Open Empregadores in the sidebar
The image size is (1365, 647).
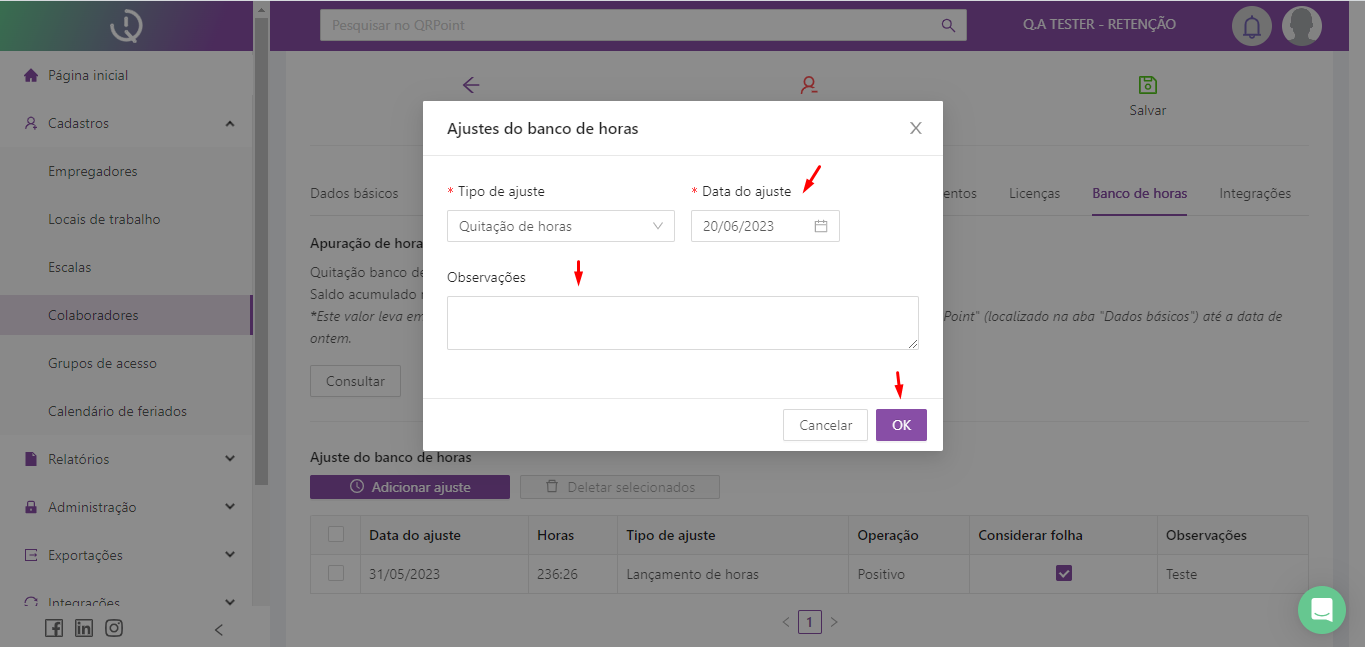pos(93,171)
